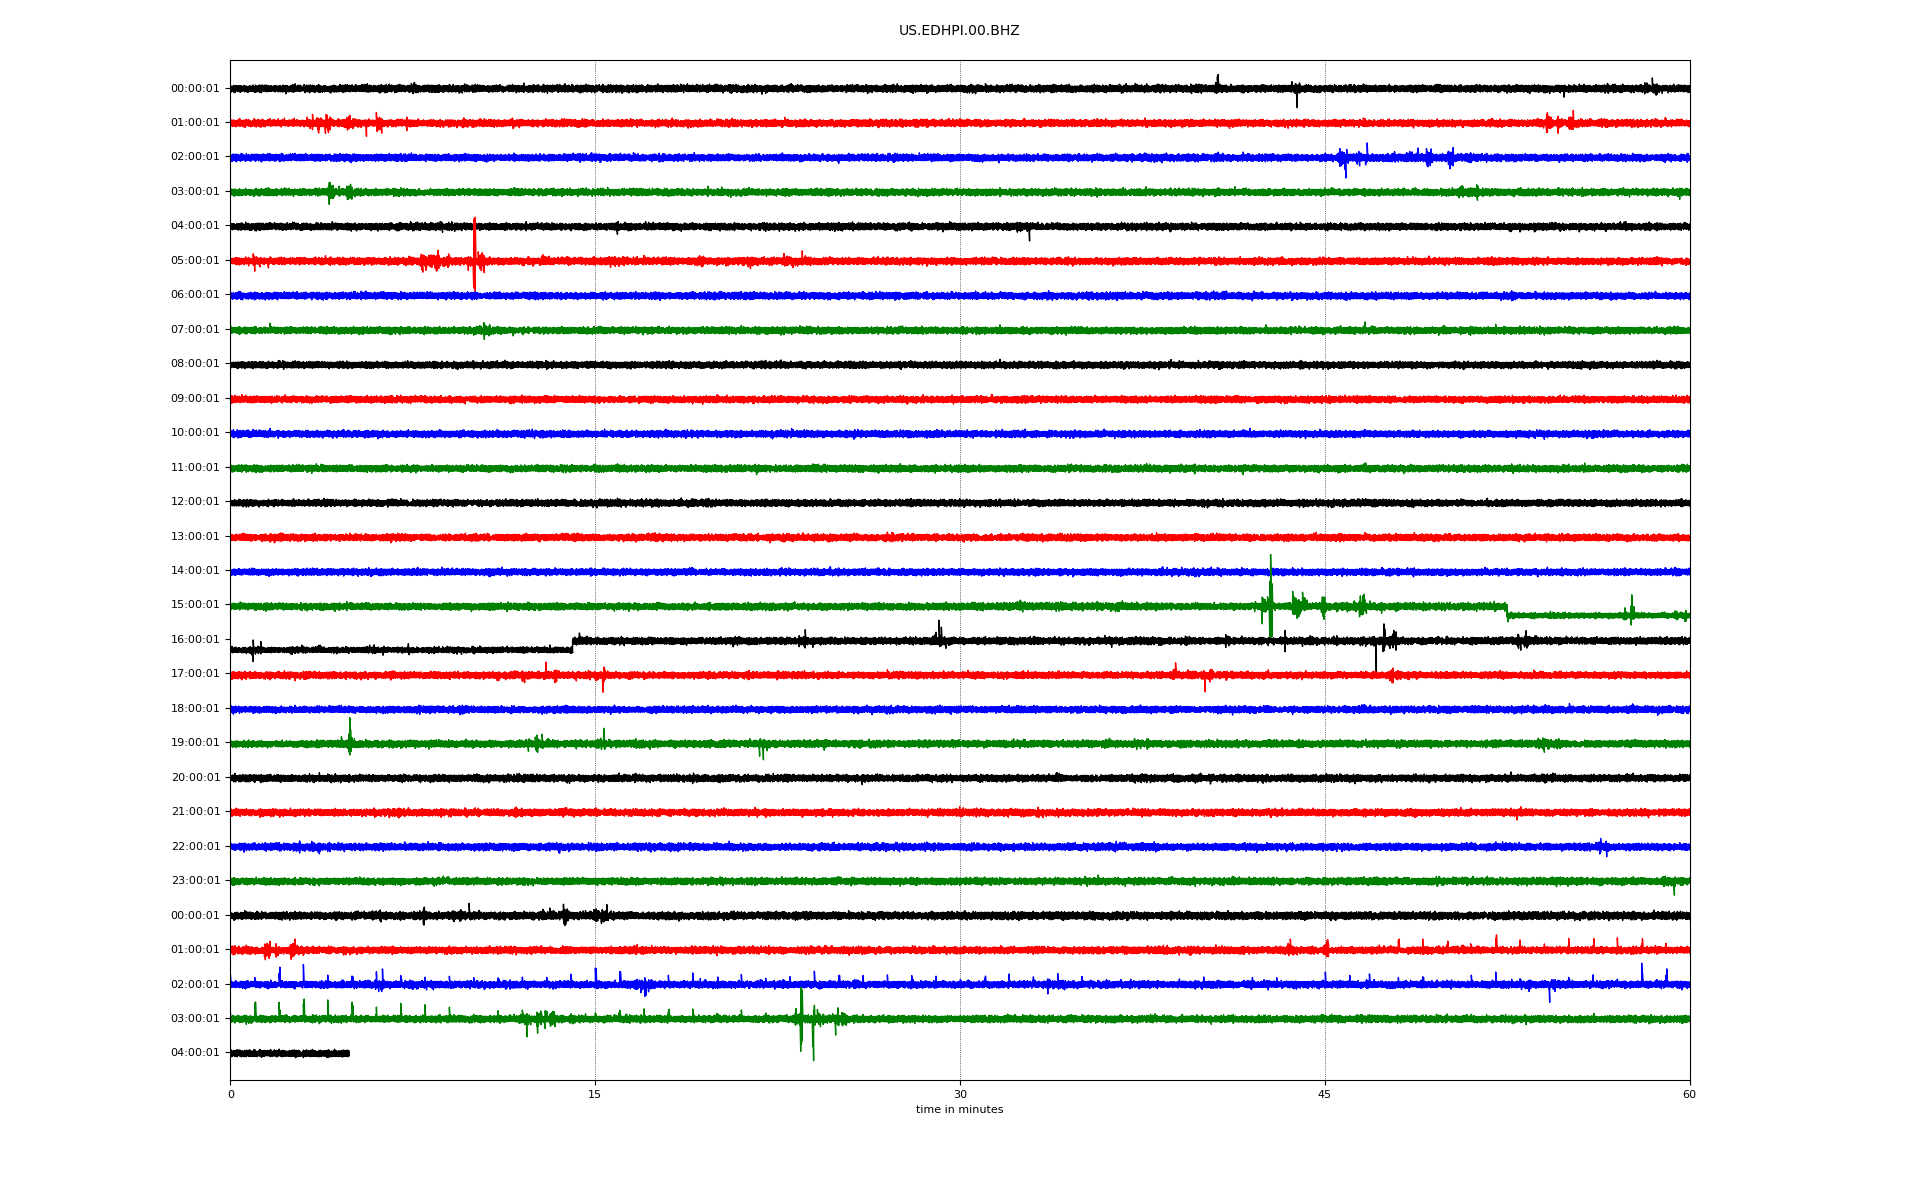This screenshot has width=1920, height=1200.
Task: Click the bottom 04:00:01 time label
Action: tap(195, 1053)
